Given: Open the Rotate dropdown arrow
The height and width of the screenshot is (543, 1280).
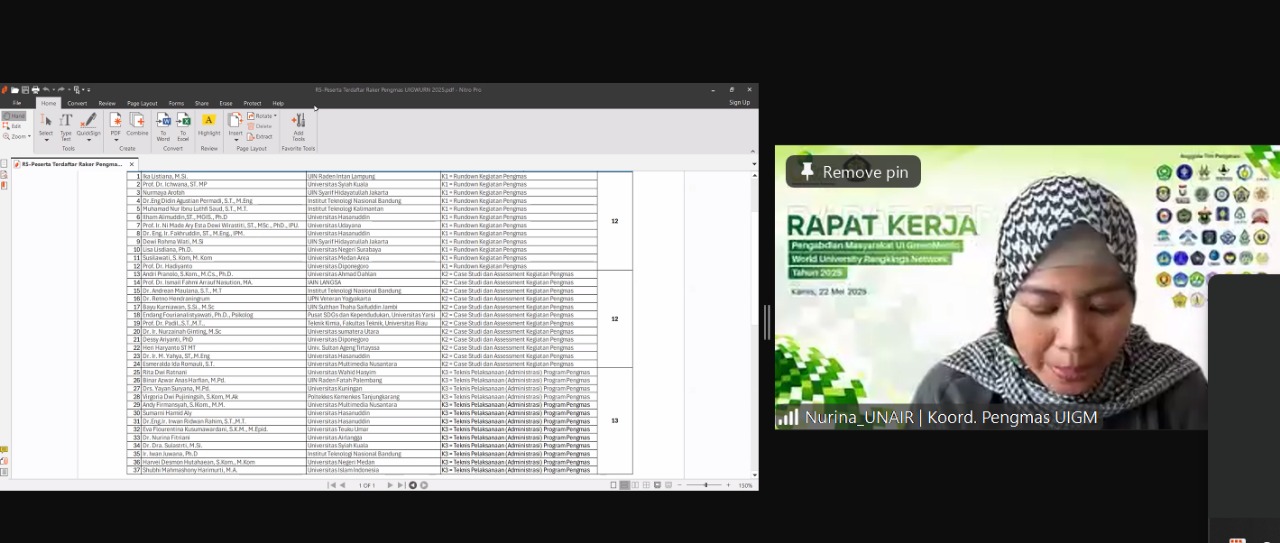Looking at the screenshot, I should (x=275, y=116).
